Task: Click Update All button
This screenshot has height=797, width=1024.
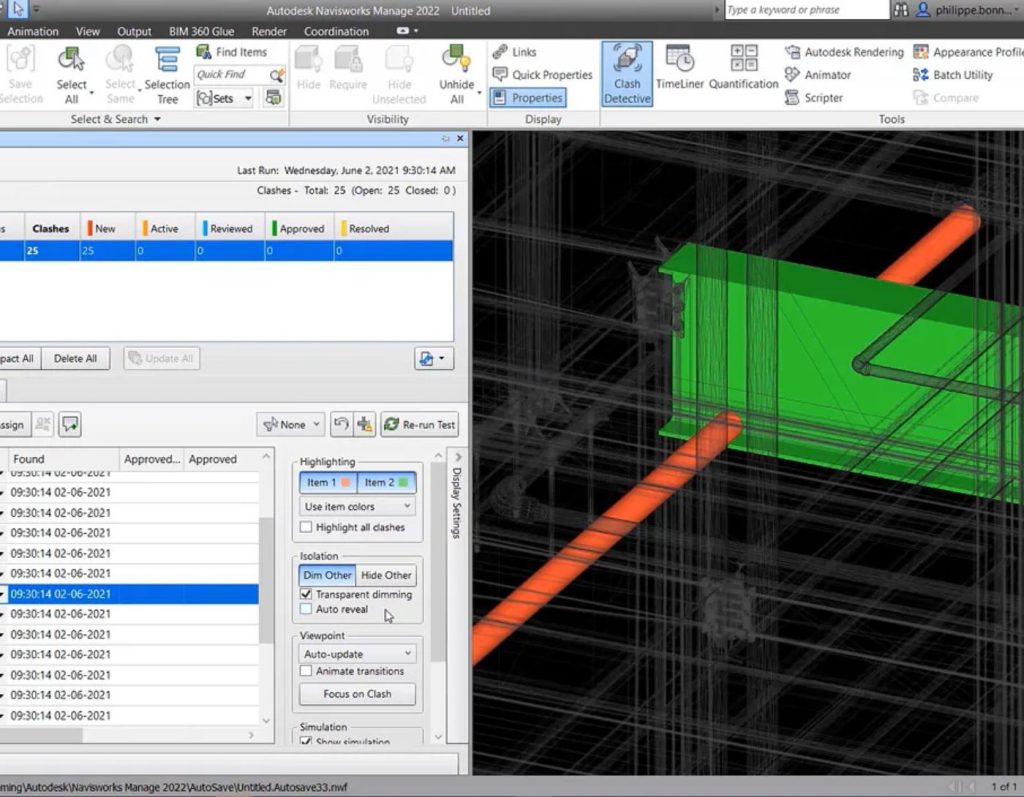Action: coord(161,359)
